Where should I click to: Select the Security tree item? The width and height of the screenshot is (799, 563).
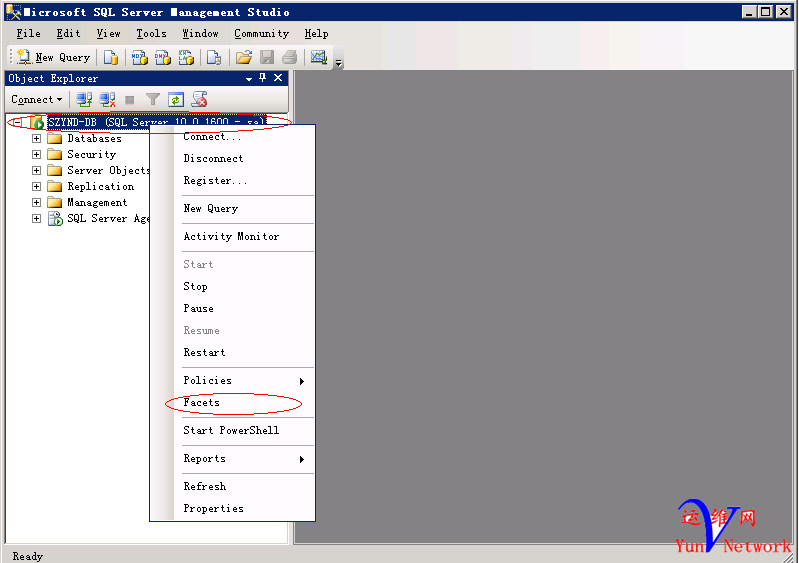click(x=92, y=154)
